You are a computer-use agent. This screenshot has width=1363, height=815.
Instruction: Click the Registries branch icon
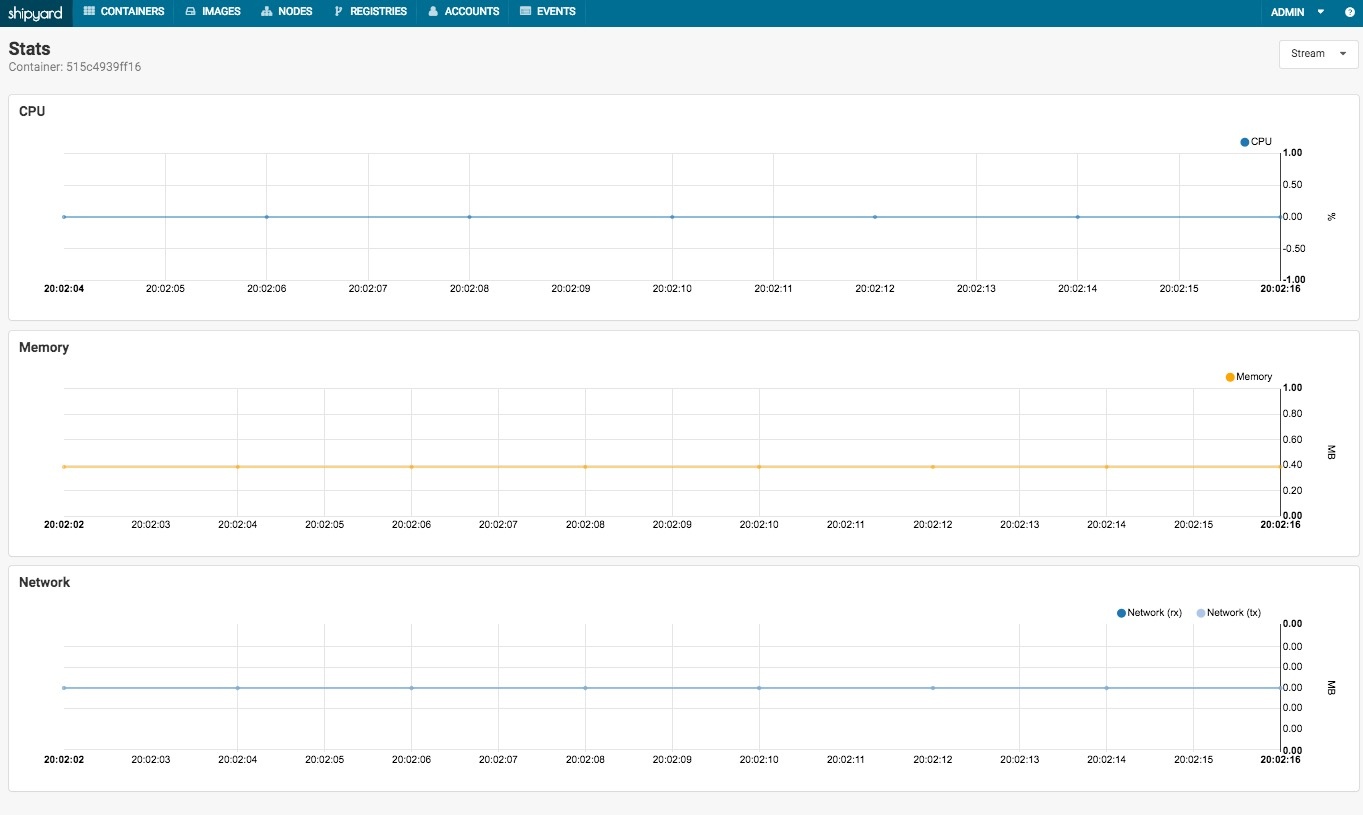[x=339, y=12]
